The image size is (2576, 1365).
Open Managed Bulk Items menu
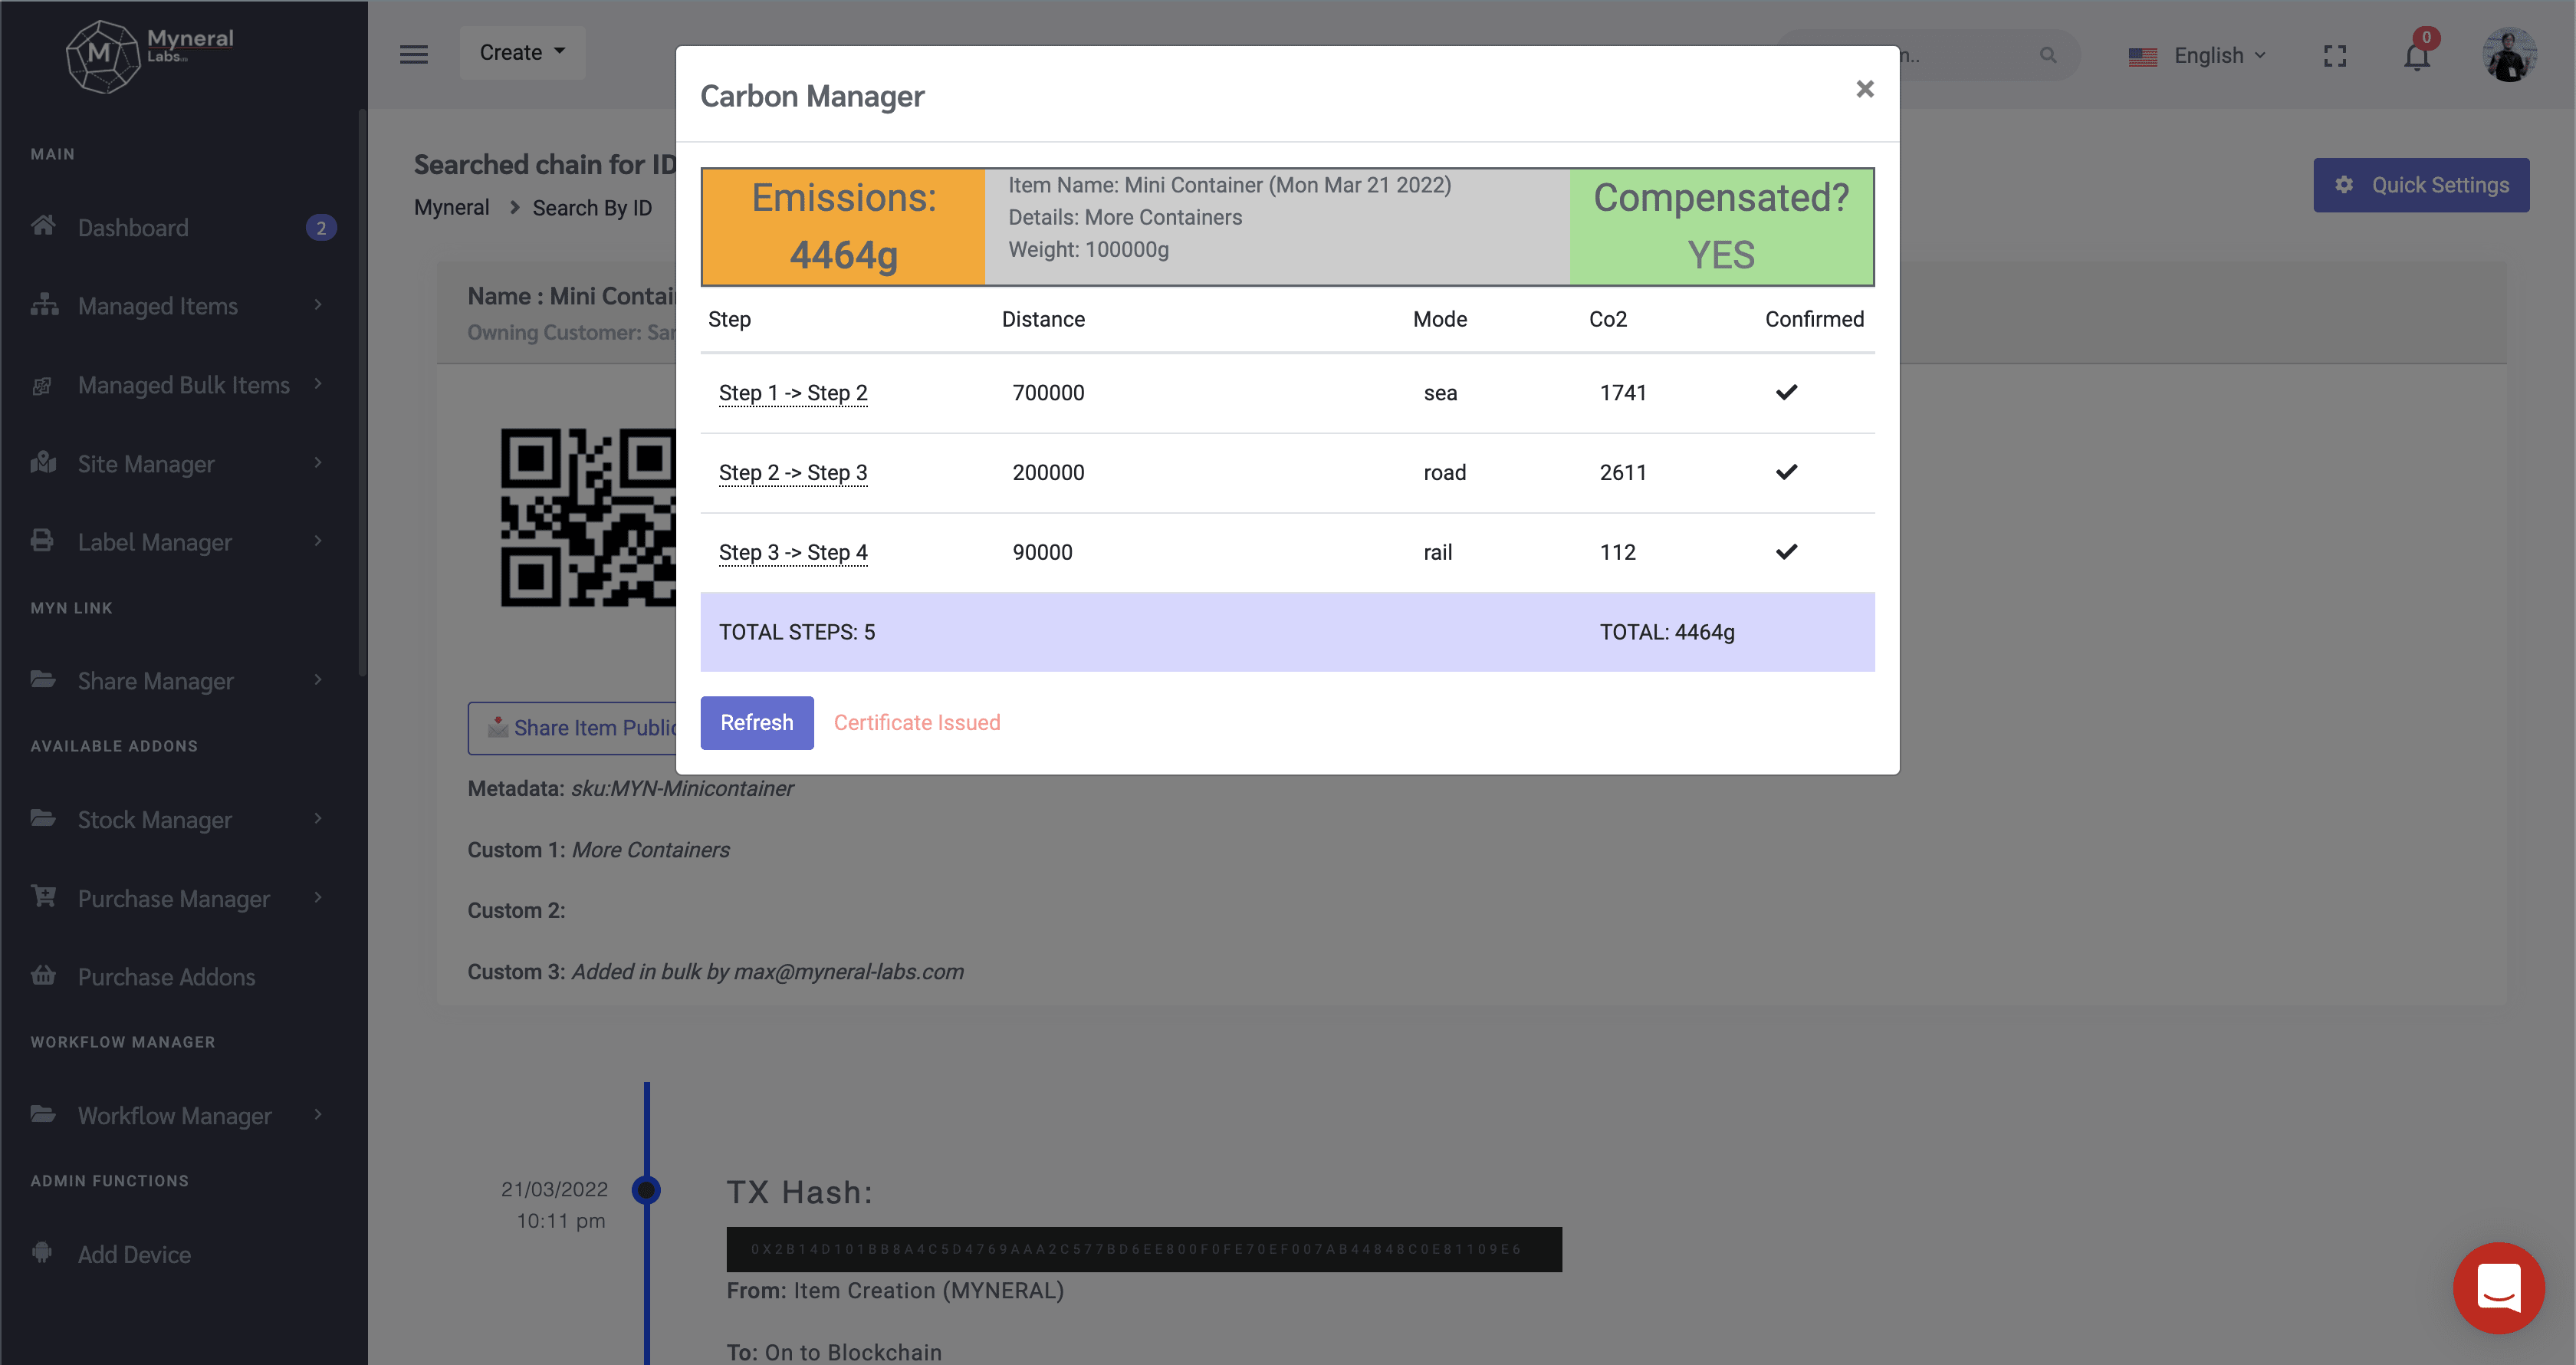tap(184, 385)
